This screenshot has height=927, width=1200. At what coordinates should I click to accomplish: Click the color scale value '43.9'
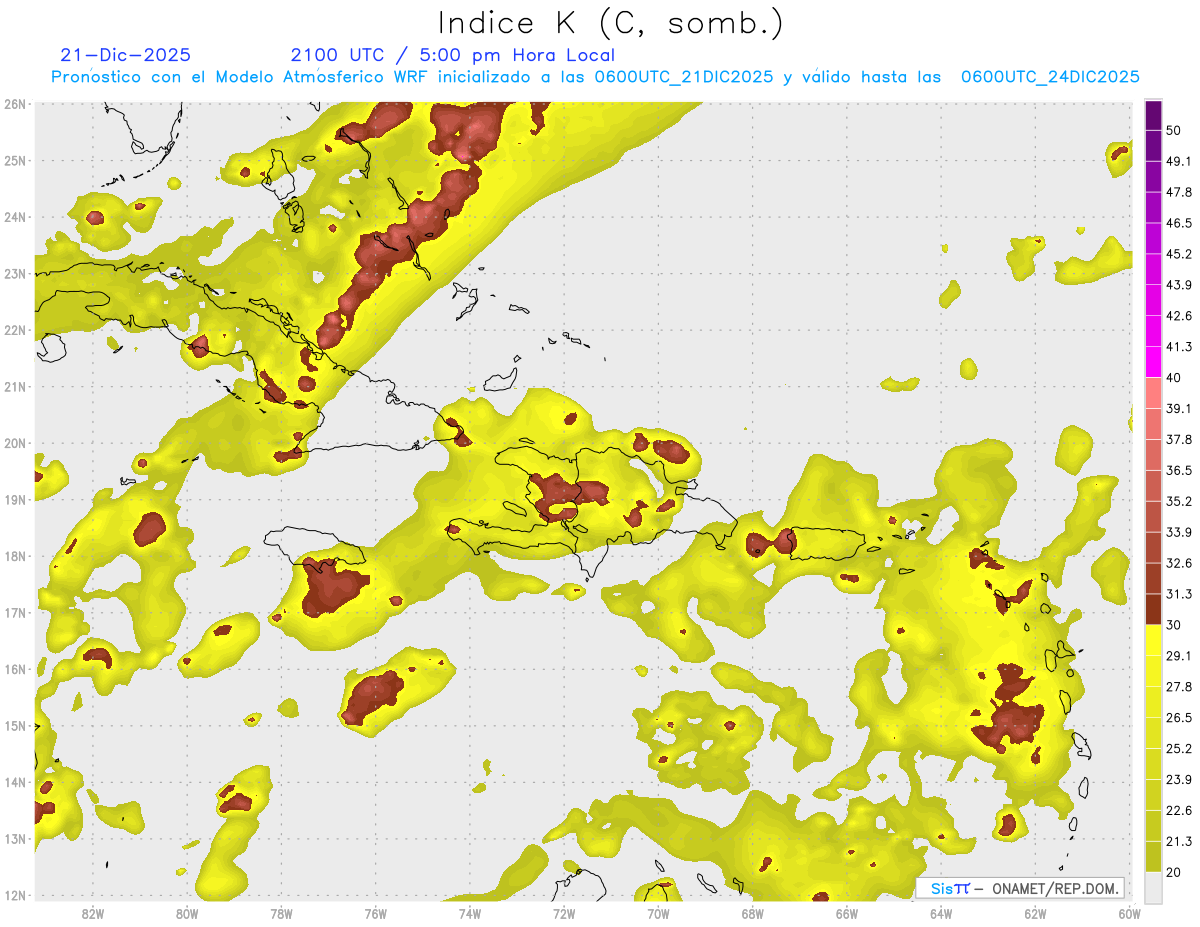coord(1178,285)
